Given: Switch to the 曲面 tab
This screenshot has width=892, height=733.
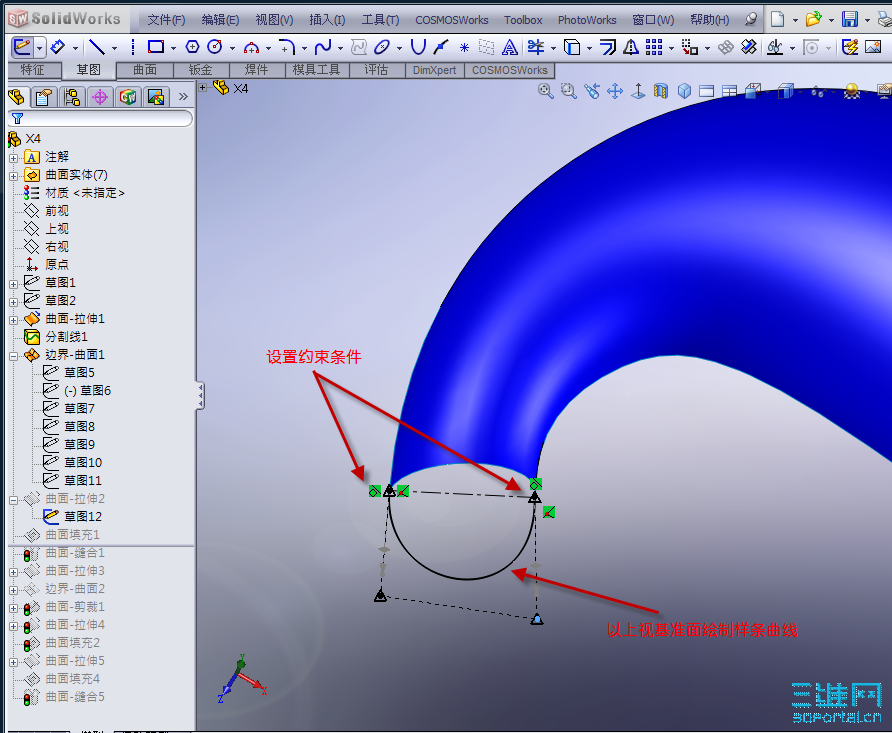Looking at the screenshot, I should tap(145, 70).
